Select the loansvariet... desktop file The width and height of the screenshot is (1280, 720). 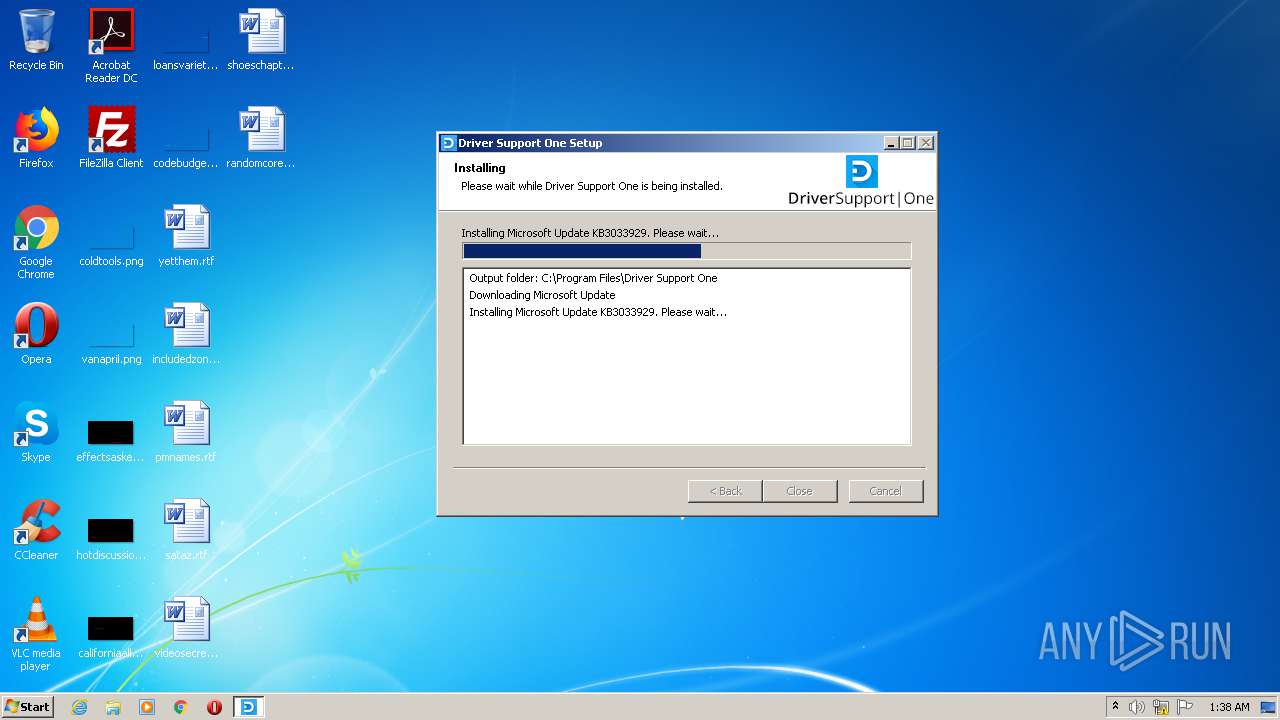[x=186, y=41]
